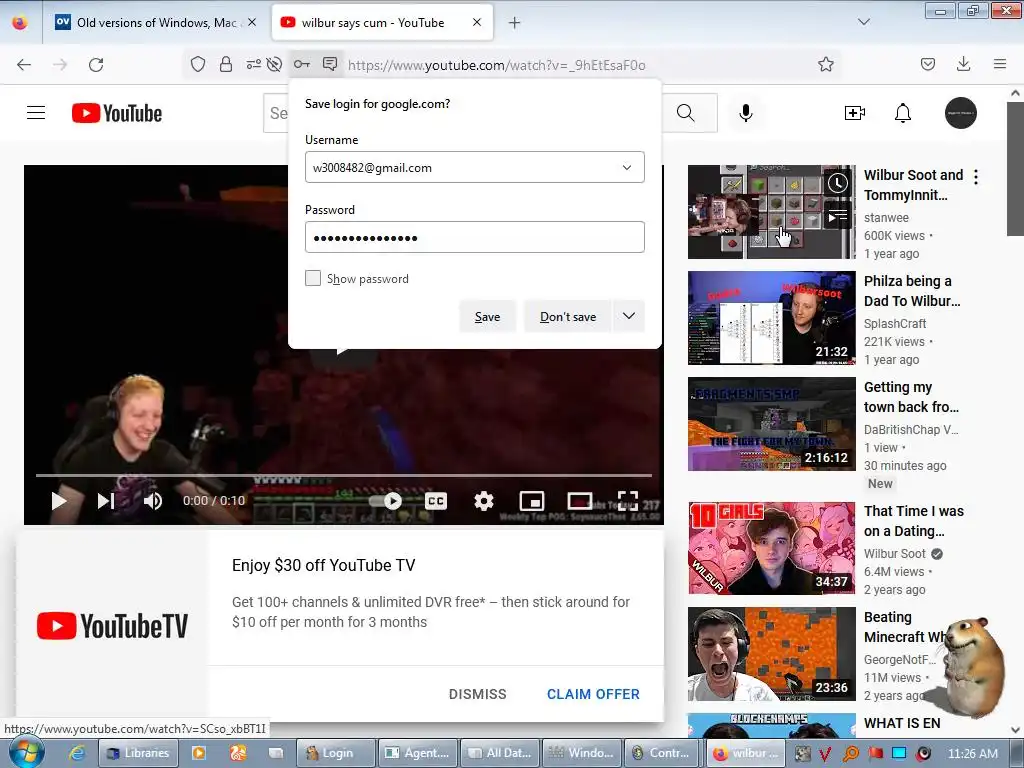Open the Wilbur Soot channel link
This screenshot has width=1024, height=768.
(x=895, y=553)
